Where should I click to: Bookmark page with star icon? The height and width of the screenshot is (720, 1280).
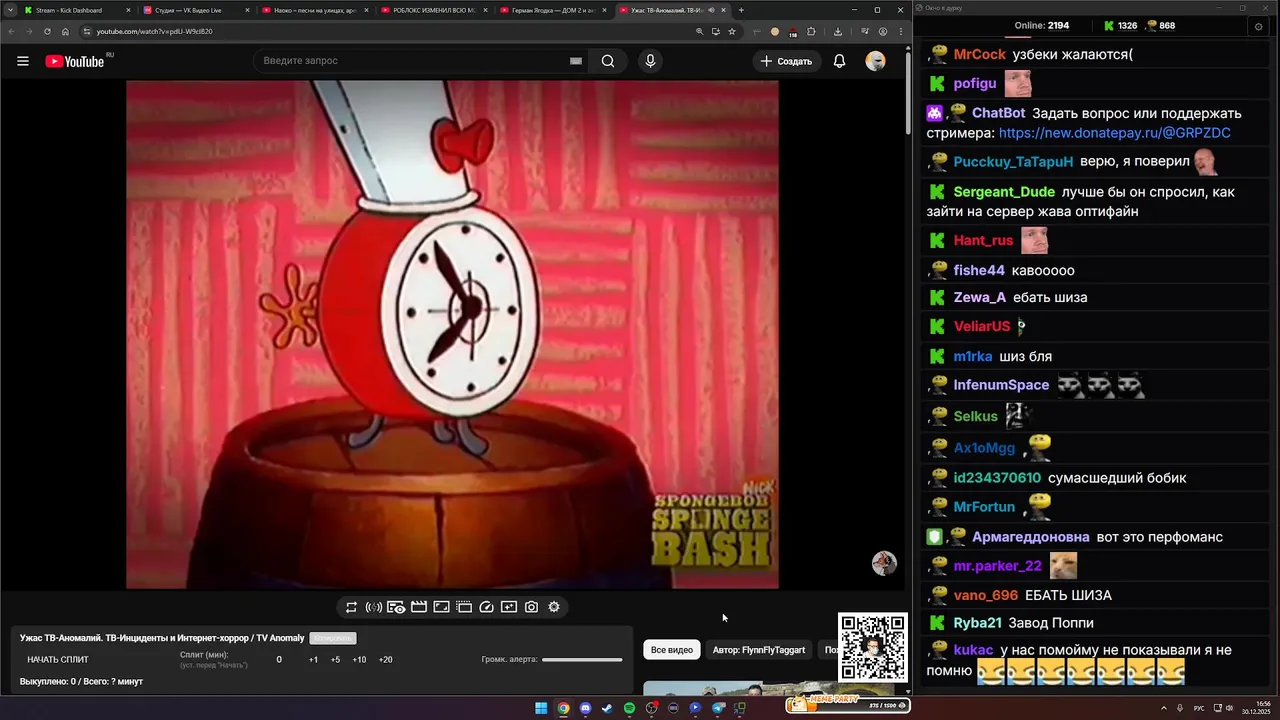point(732,31)
